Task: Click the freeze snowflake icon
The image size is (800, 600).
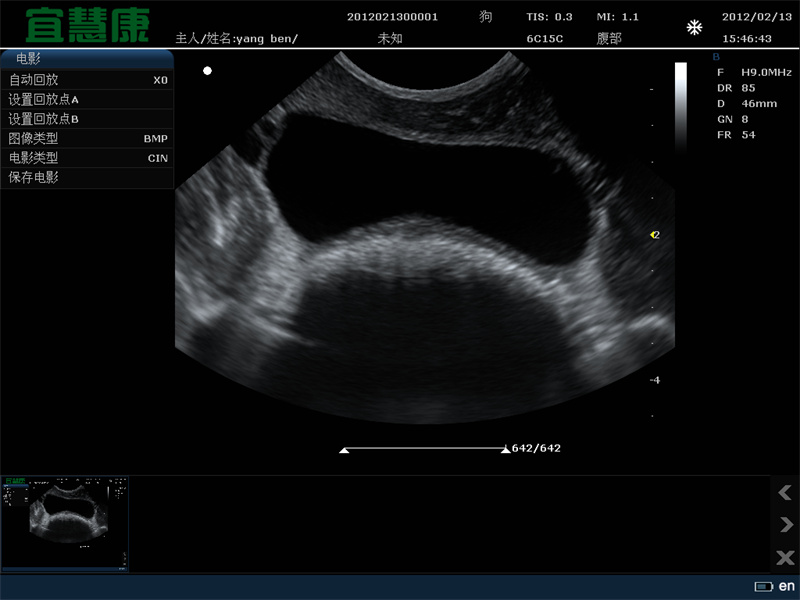Action: pyautogui.click(x=694, y=28)
